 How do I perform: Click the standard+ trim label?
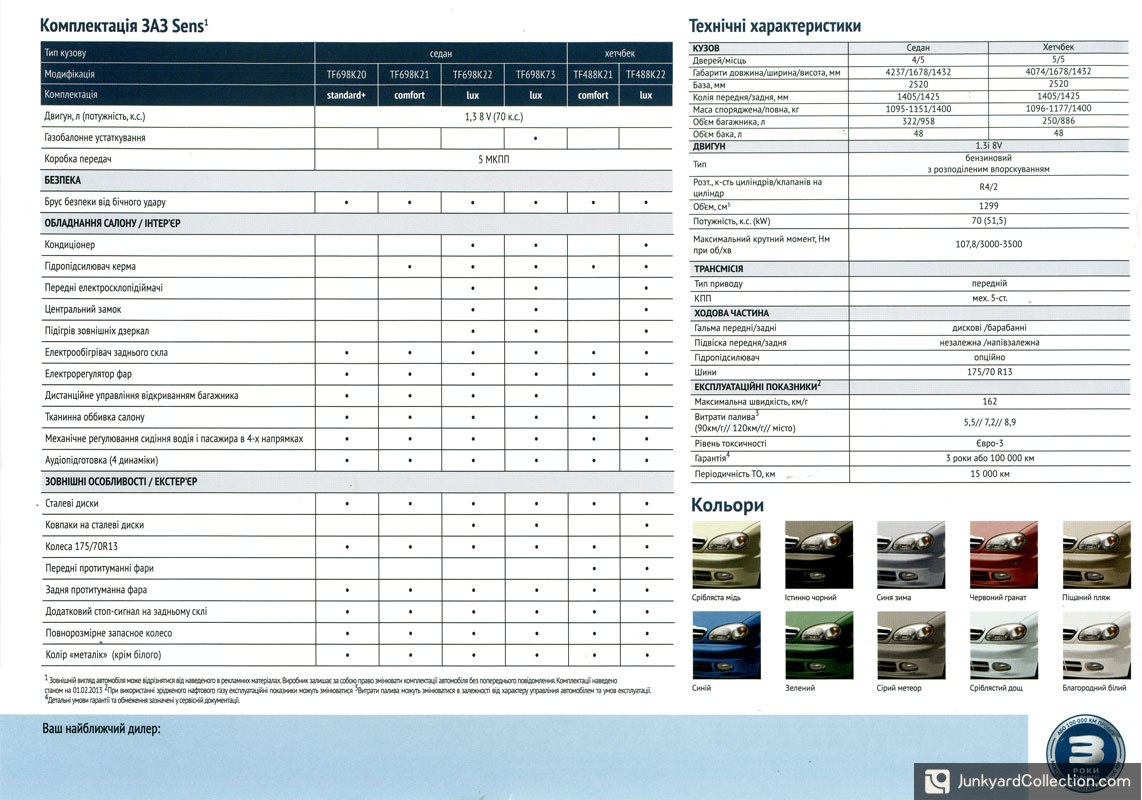tap(346, 95)
